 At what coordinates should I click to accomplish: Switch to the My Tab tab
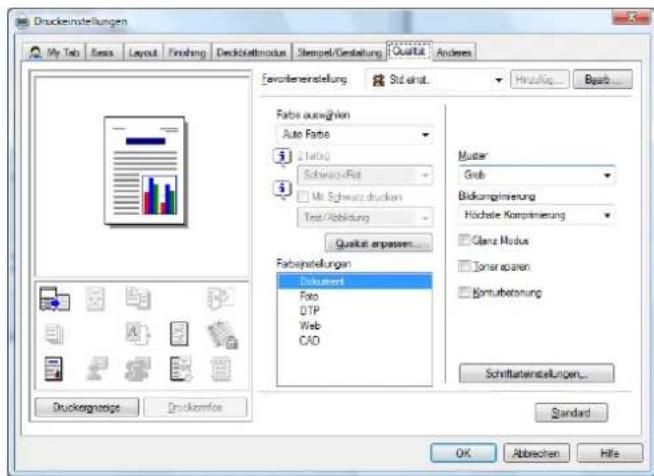point(54,53)
